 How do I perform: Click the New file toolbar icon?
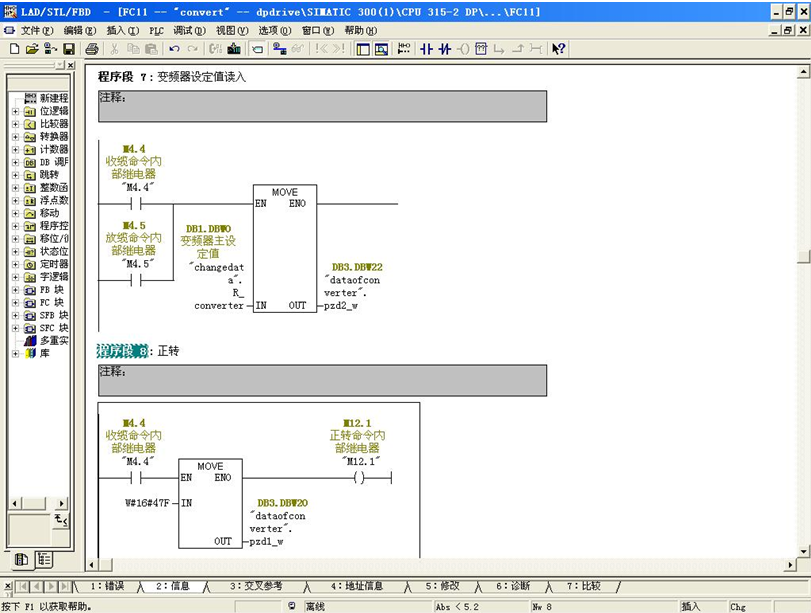point(14,49)
